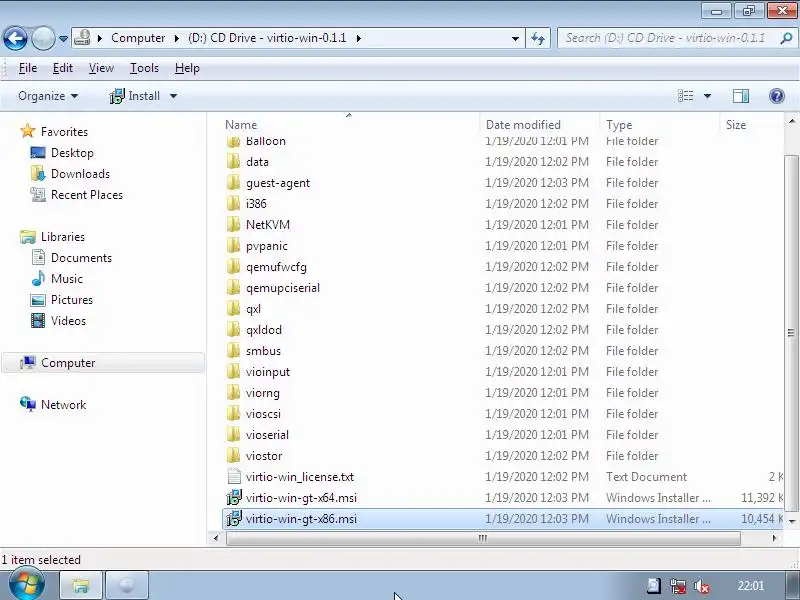
Task: Expand the arrow after Computer in address bar
Action: (177, 38)
